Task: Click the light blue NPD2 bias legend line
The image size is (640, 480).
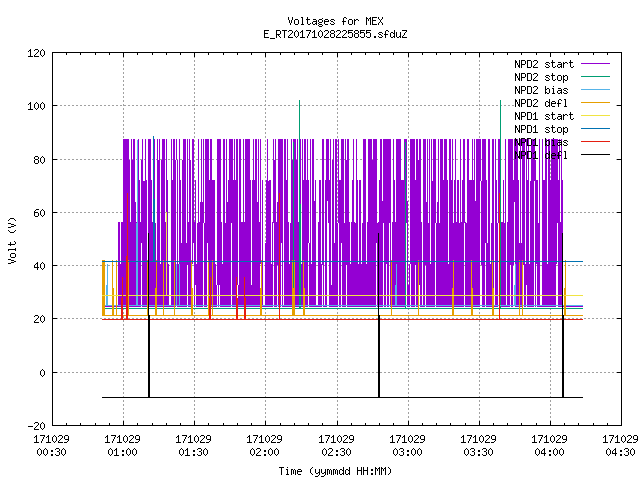Action: point(595,90)
